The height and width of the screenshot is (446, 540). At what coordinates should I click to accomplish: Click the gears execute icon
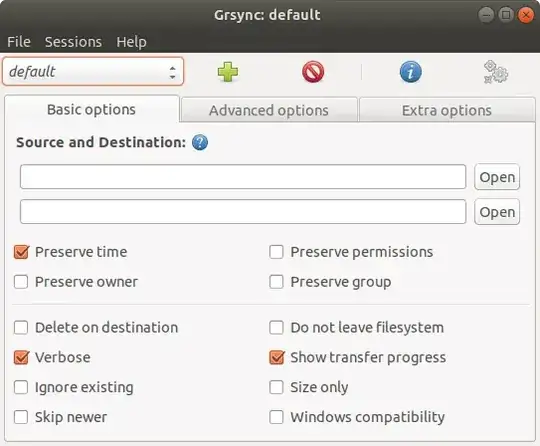point(496,72)
